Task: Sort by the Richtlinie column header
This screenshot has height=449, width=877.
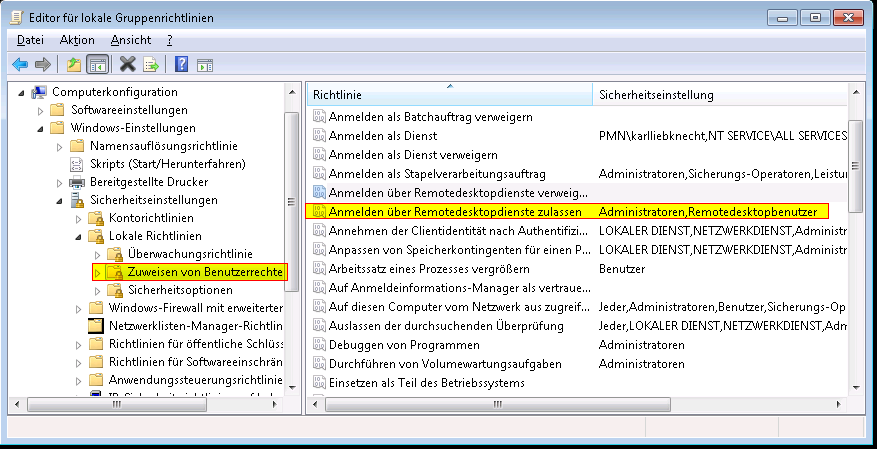Action: point(449,95)
